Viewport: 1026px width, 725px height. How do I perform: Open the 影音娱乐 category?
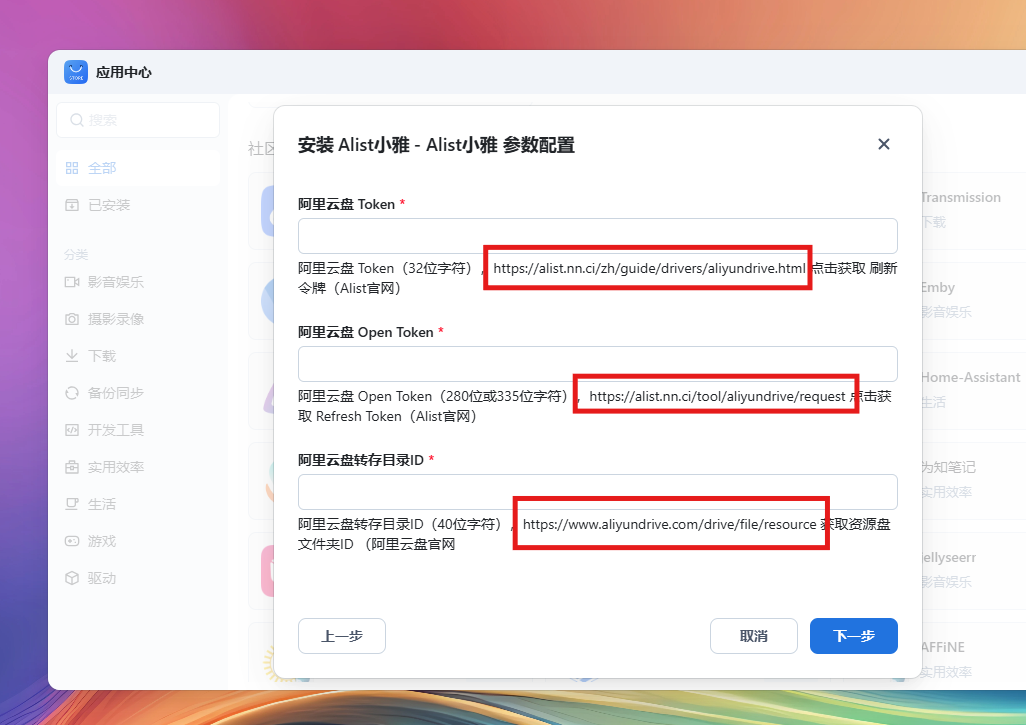(x=138, y=282)
